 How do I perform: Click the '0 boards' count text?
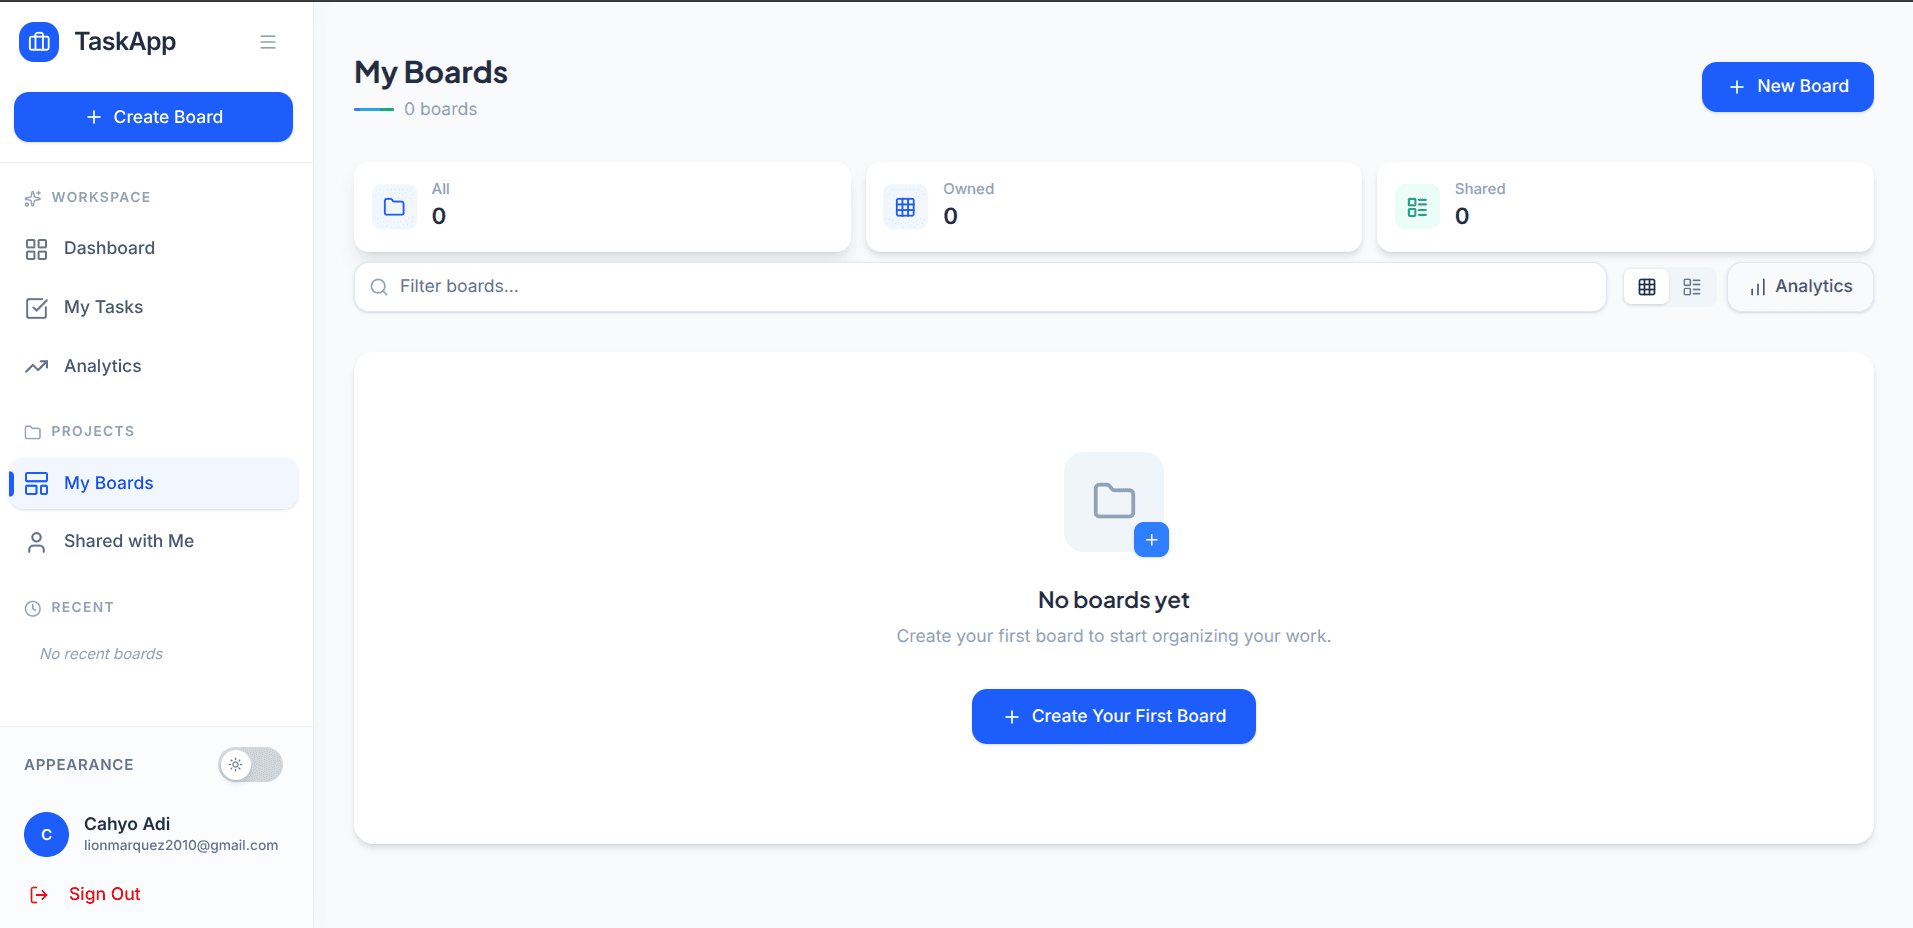pyautogui.click(x=440, y=109)
